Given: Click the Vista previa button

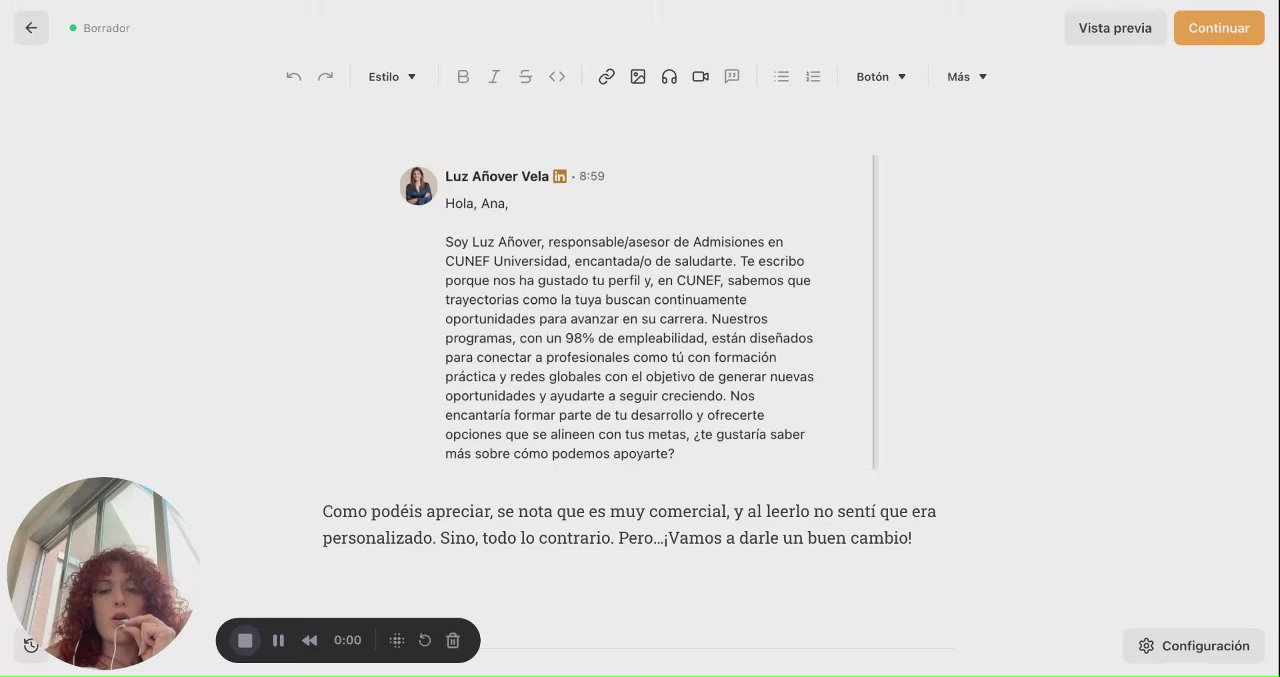Looking at the screenshot, I should point(1115,28).
